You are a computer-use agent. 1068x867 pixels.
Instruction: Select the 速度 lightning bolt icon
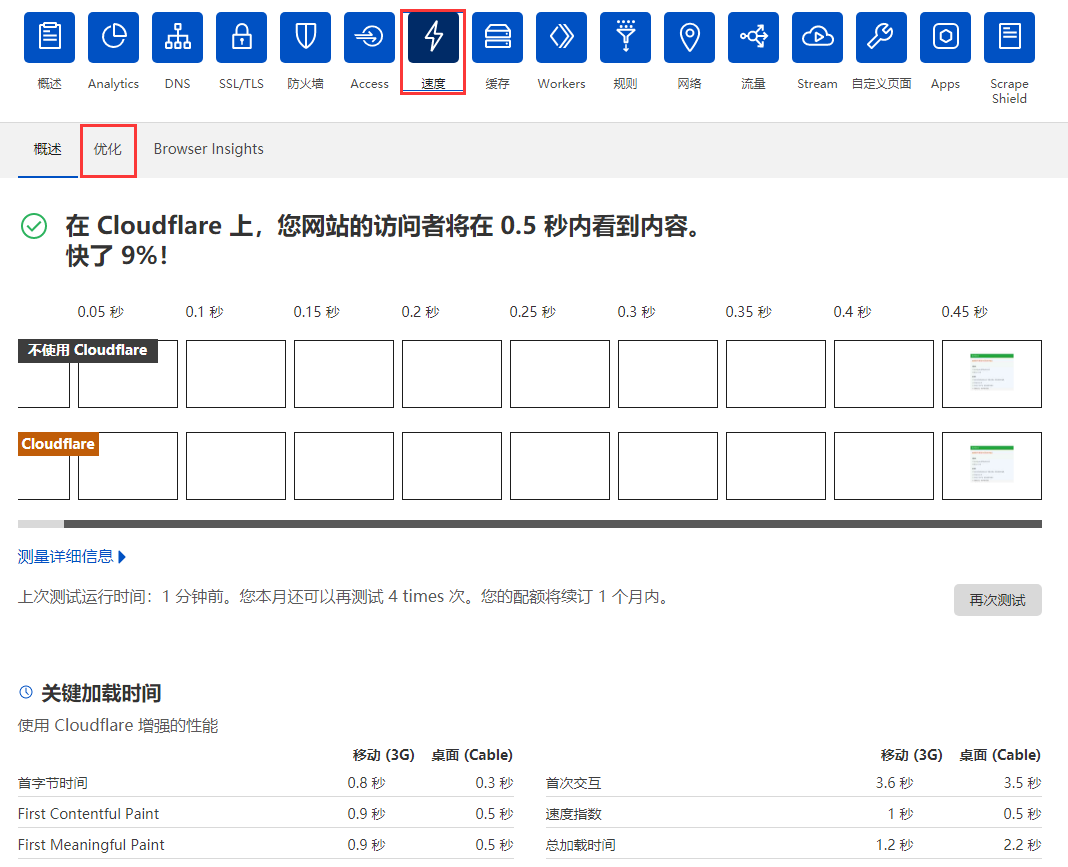coord(433,37)
